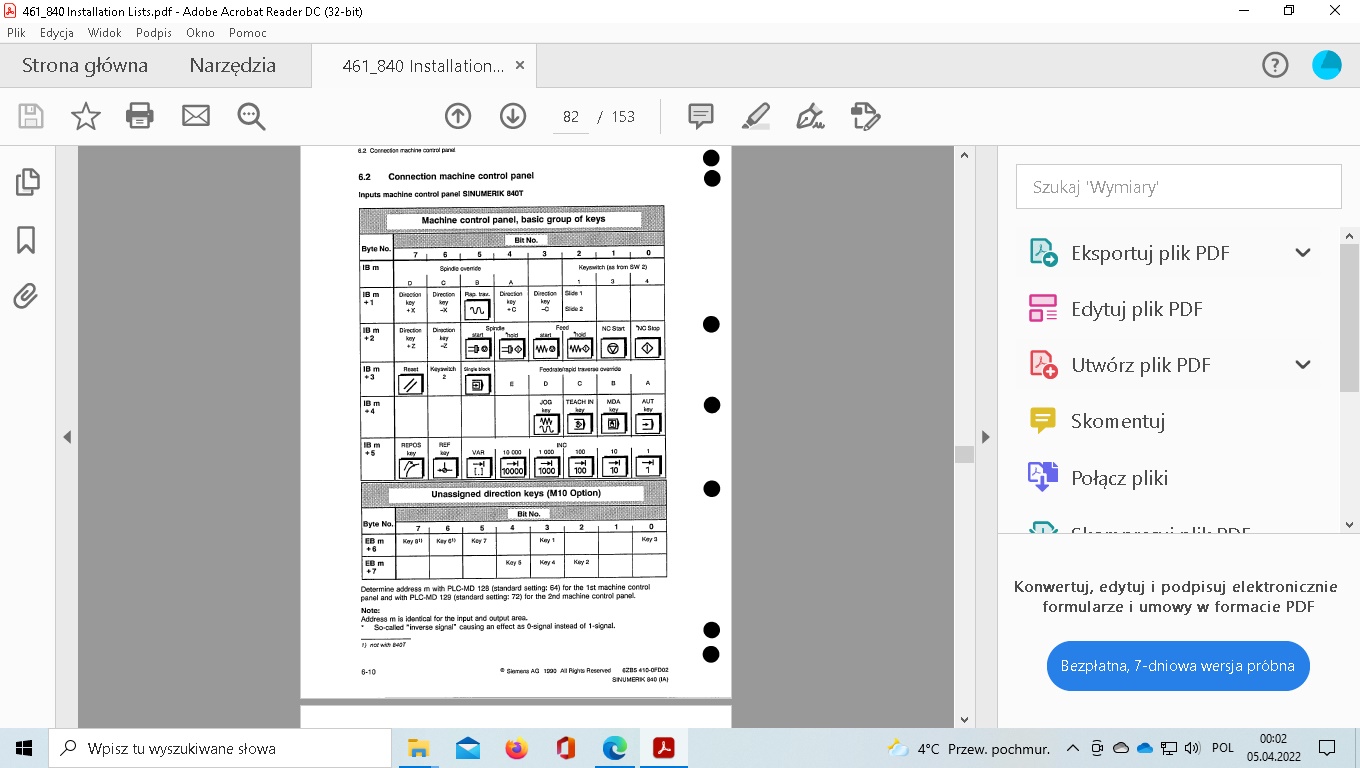Screen dimensions: 1360x768
Task: Open Mail app from the taskbar
Action: tap(467, 748)
